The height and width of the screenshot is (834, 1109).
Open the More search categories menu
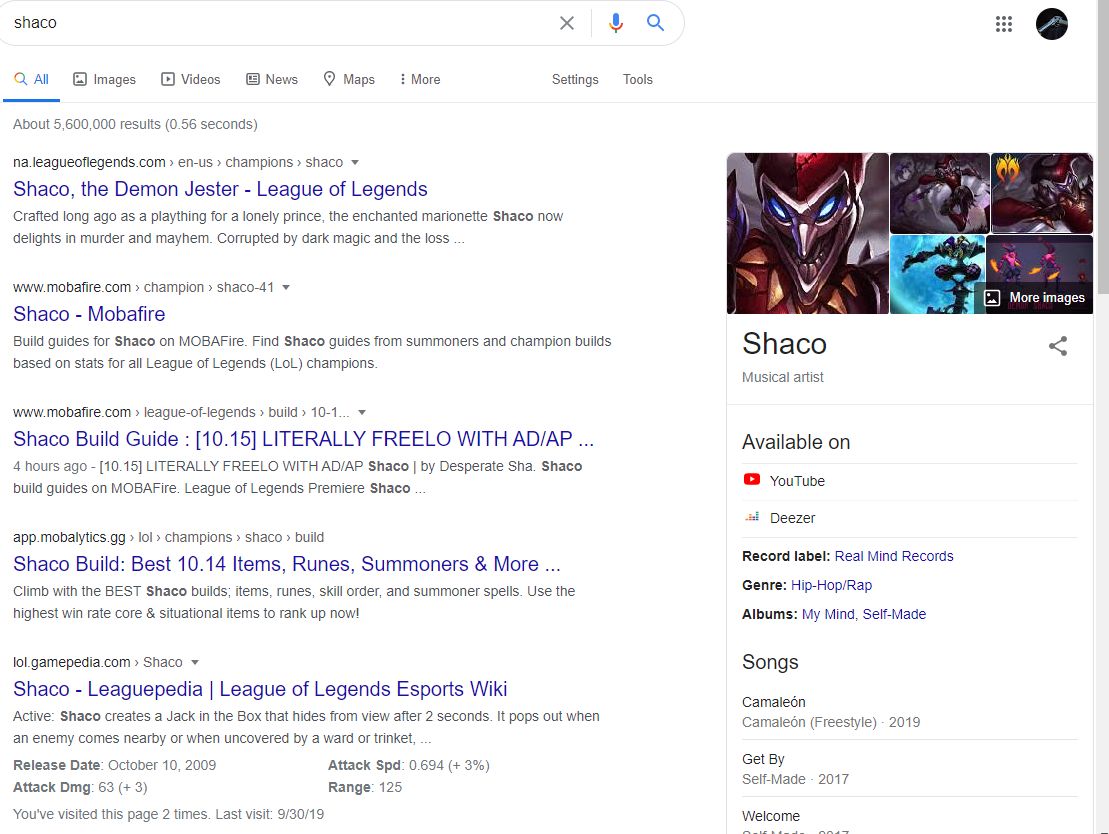point(419,79)
